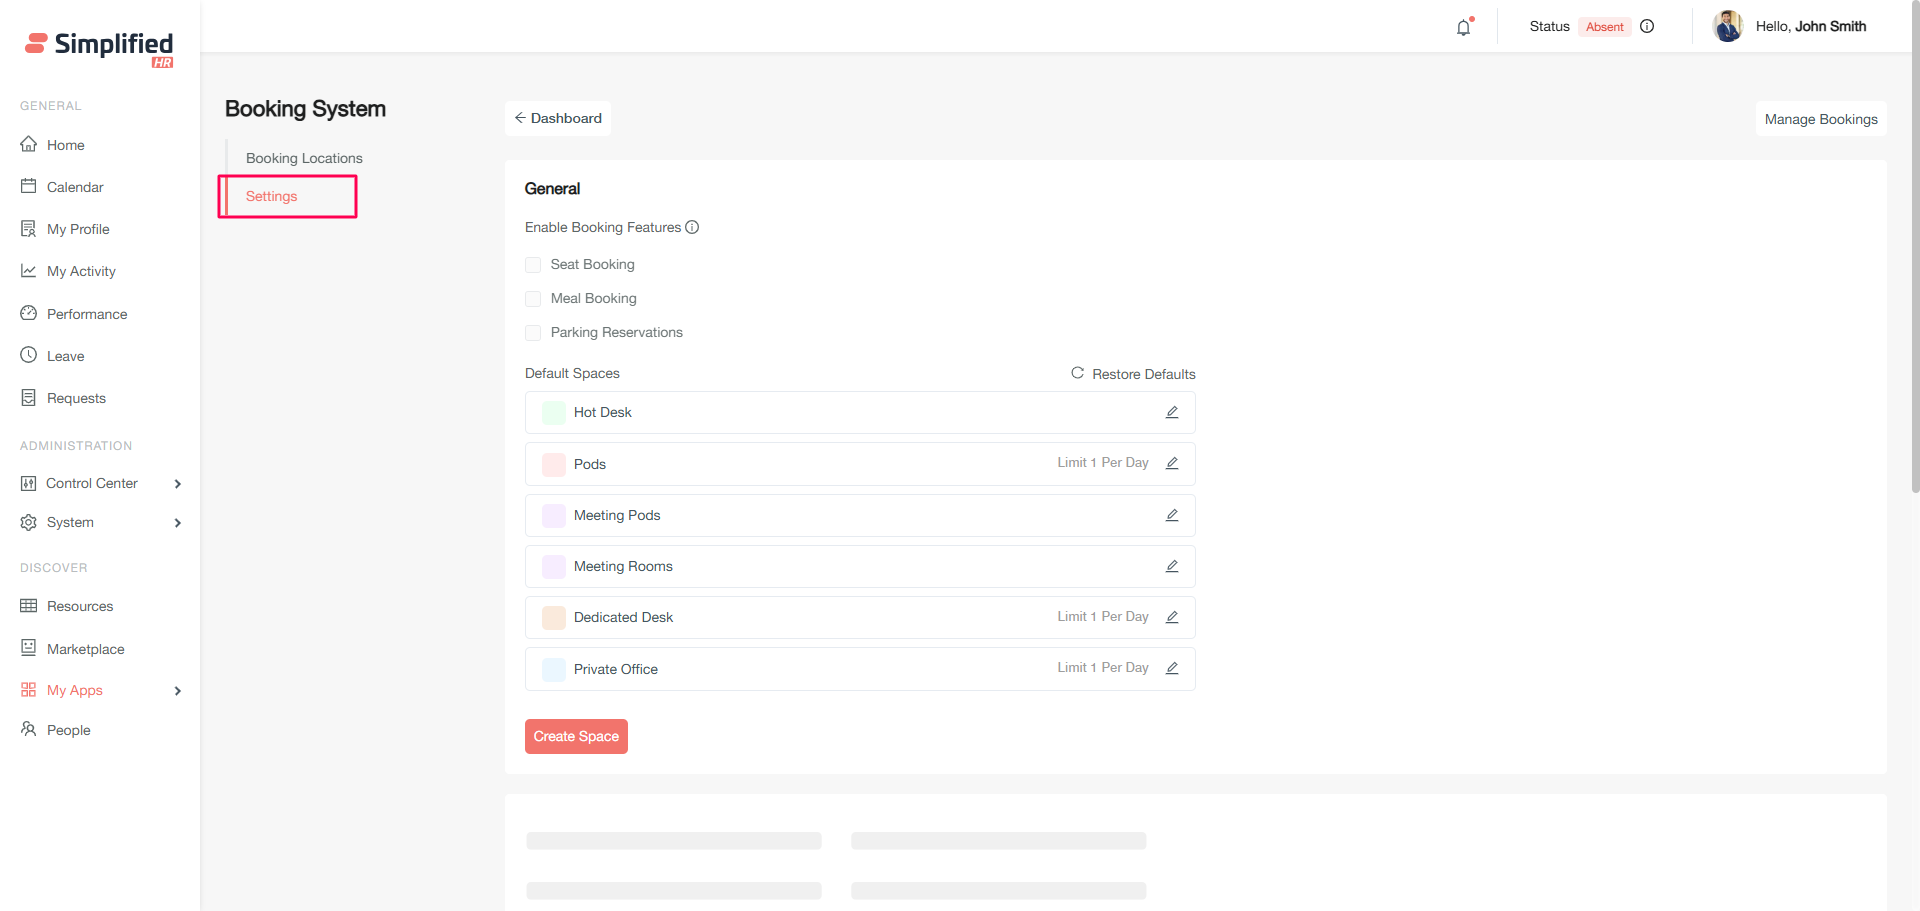Edit the Private Office space
Viewport: 1920px width, 911px height.
click(x=1172, y=668)
